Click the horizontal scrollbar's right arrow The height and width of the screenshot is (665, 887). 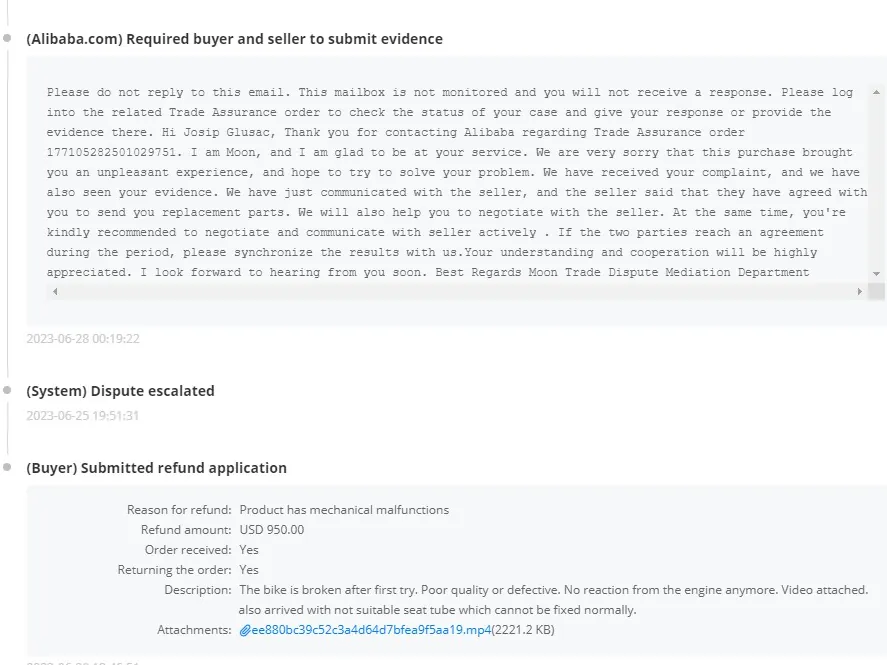[859, 292]
